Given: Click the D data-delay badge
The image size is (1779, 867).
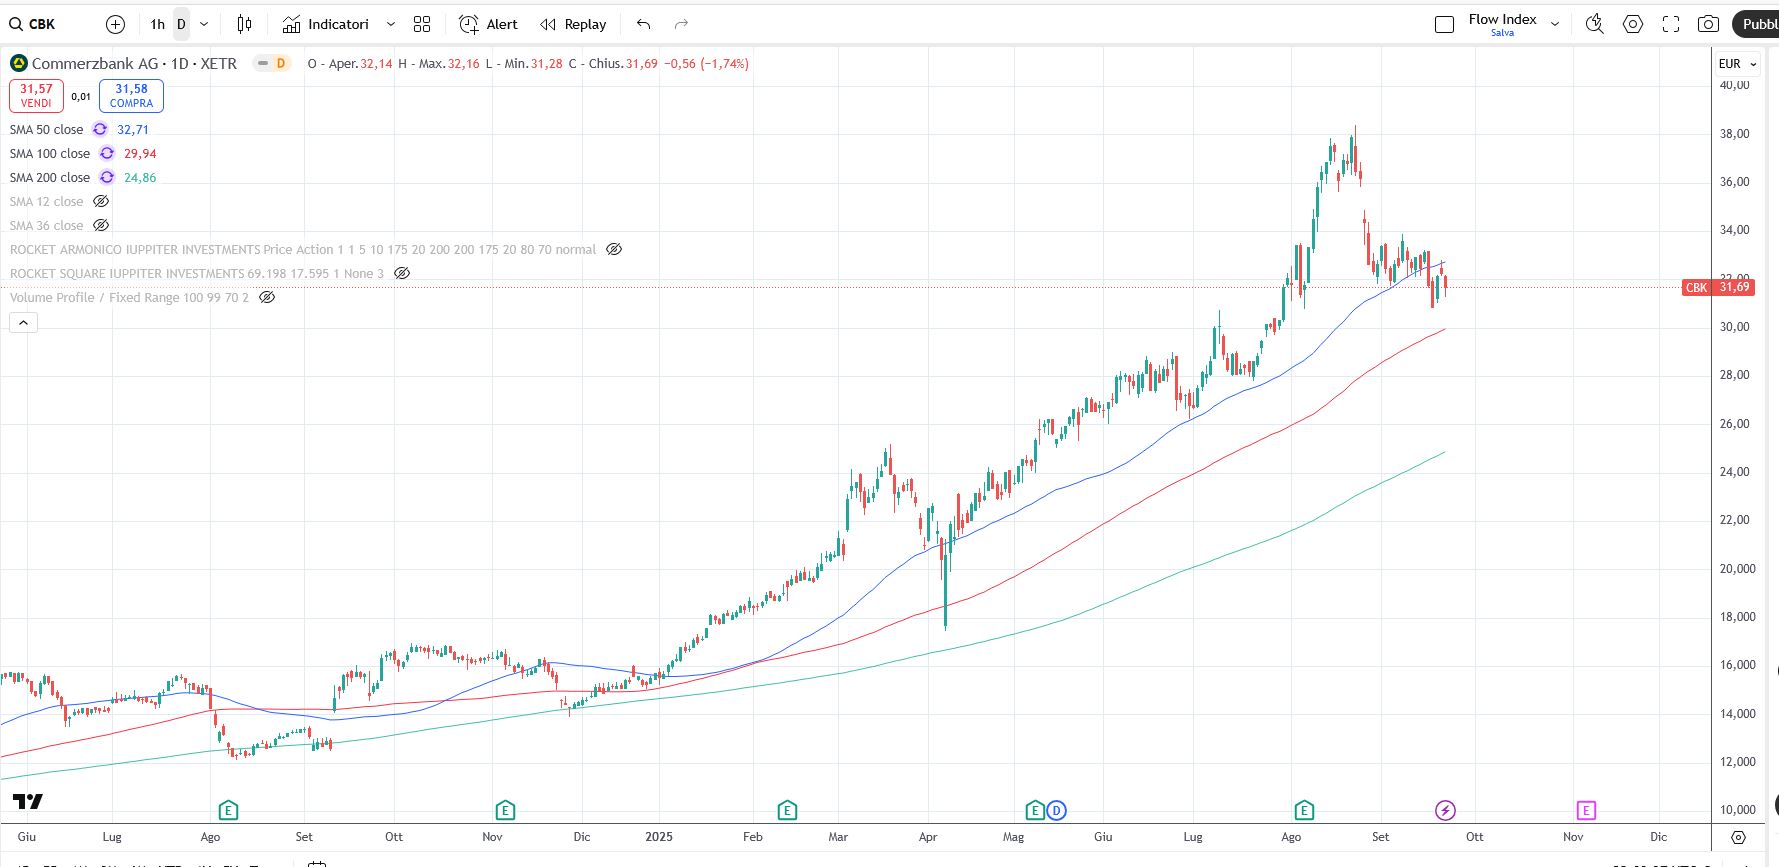Looking at the screenshot, I should [281, 63].
